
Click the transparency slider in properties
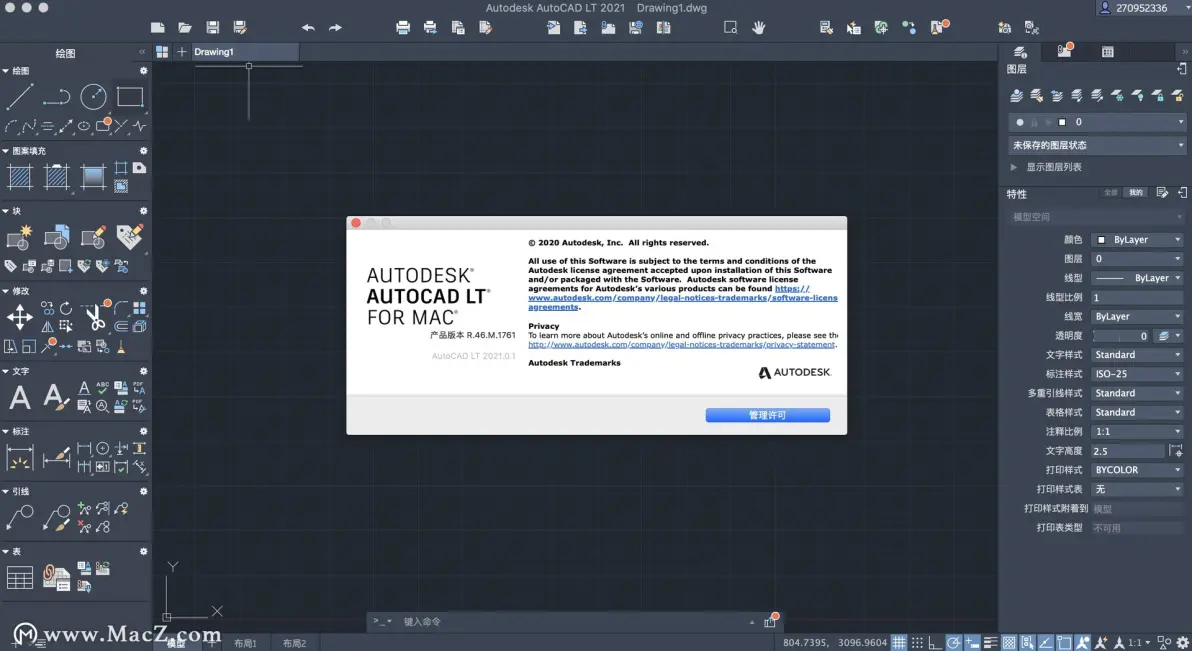click(x=1121, y=335)
